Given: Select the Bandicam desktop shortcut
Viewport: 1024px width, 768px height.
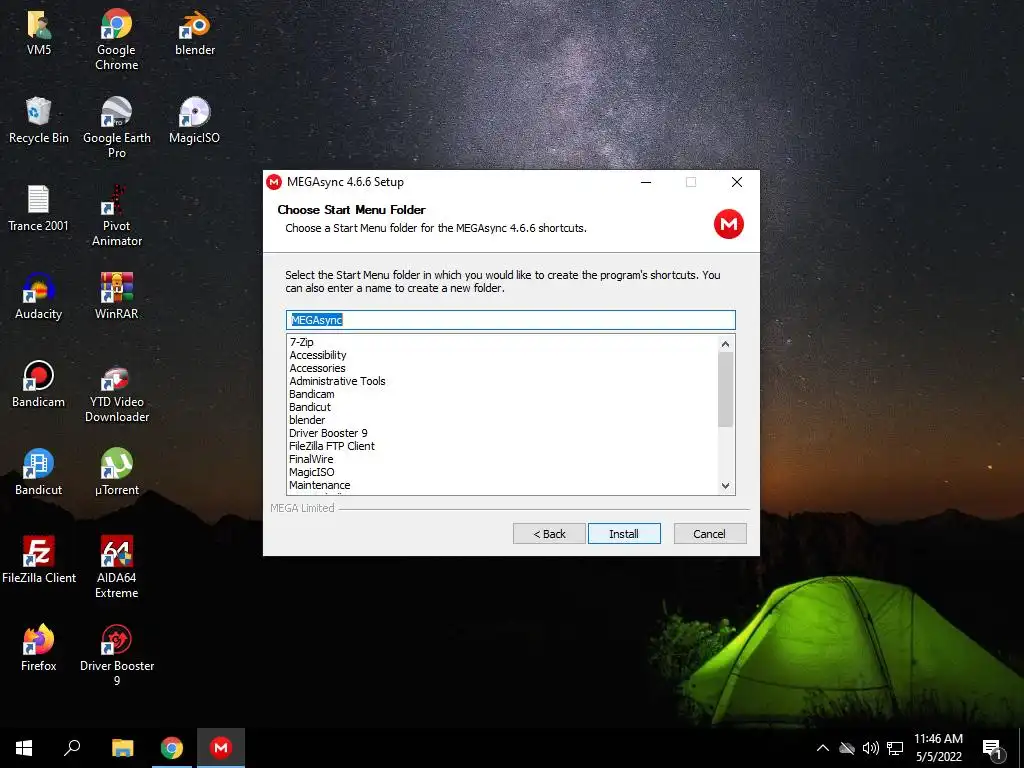Looking at the screenshot, I should (39, 385).
